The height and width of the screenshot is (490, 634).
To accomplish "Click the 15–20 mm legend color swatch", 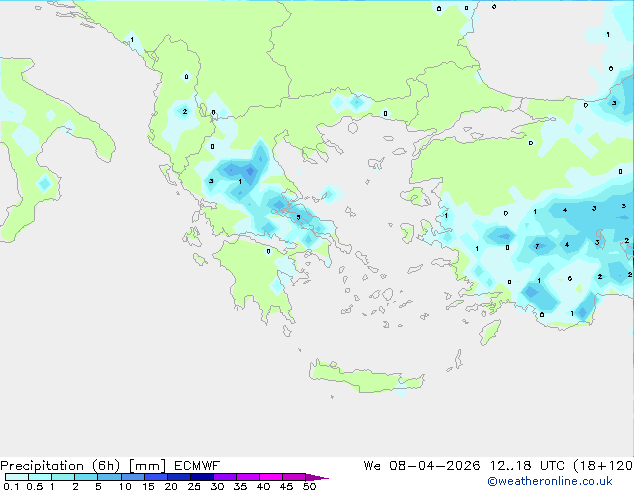I will [x=156, y=477].
